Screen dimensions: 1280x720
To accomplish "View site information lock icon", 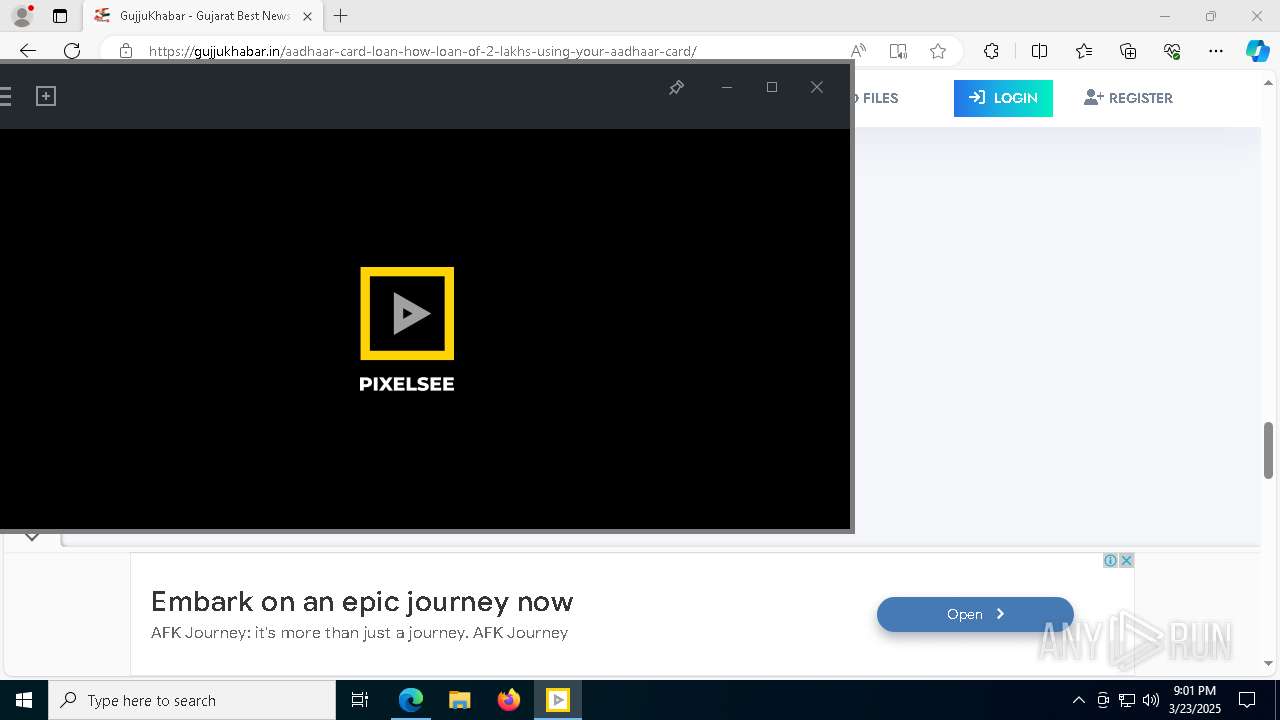I will (x=126, y=51).
